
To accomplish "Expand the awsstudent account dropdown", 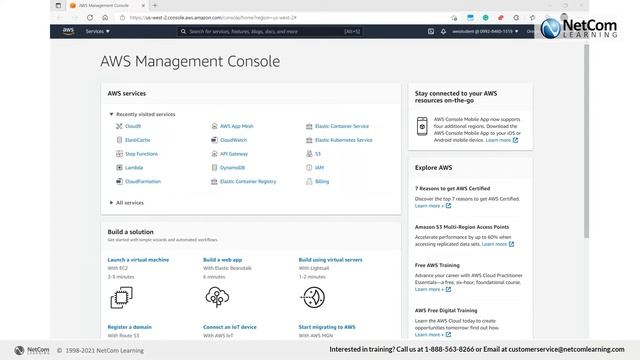I will 485,31.
